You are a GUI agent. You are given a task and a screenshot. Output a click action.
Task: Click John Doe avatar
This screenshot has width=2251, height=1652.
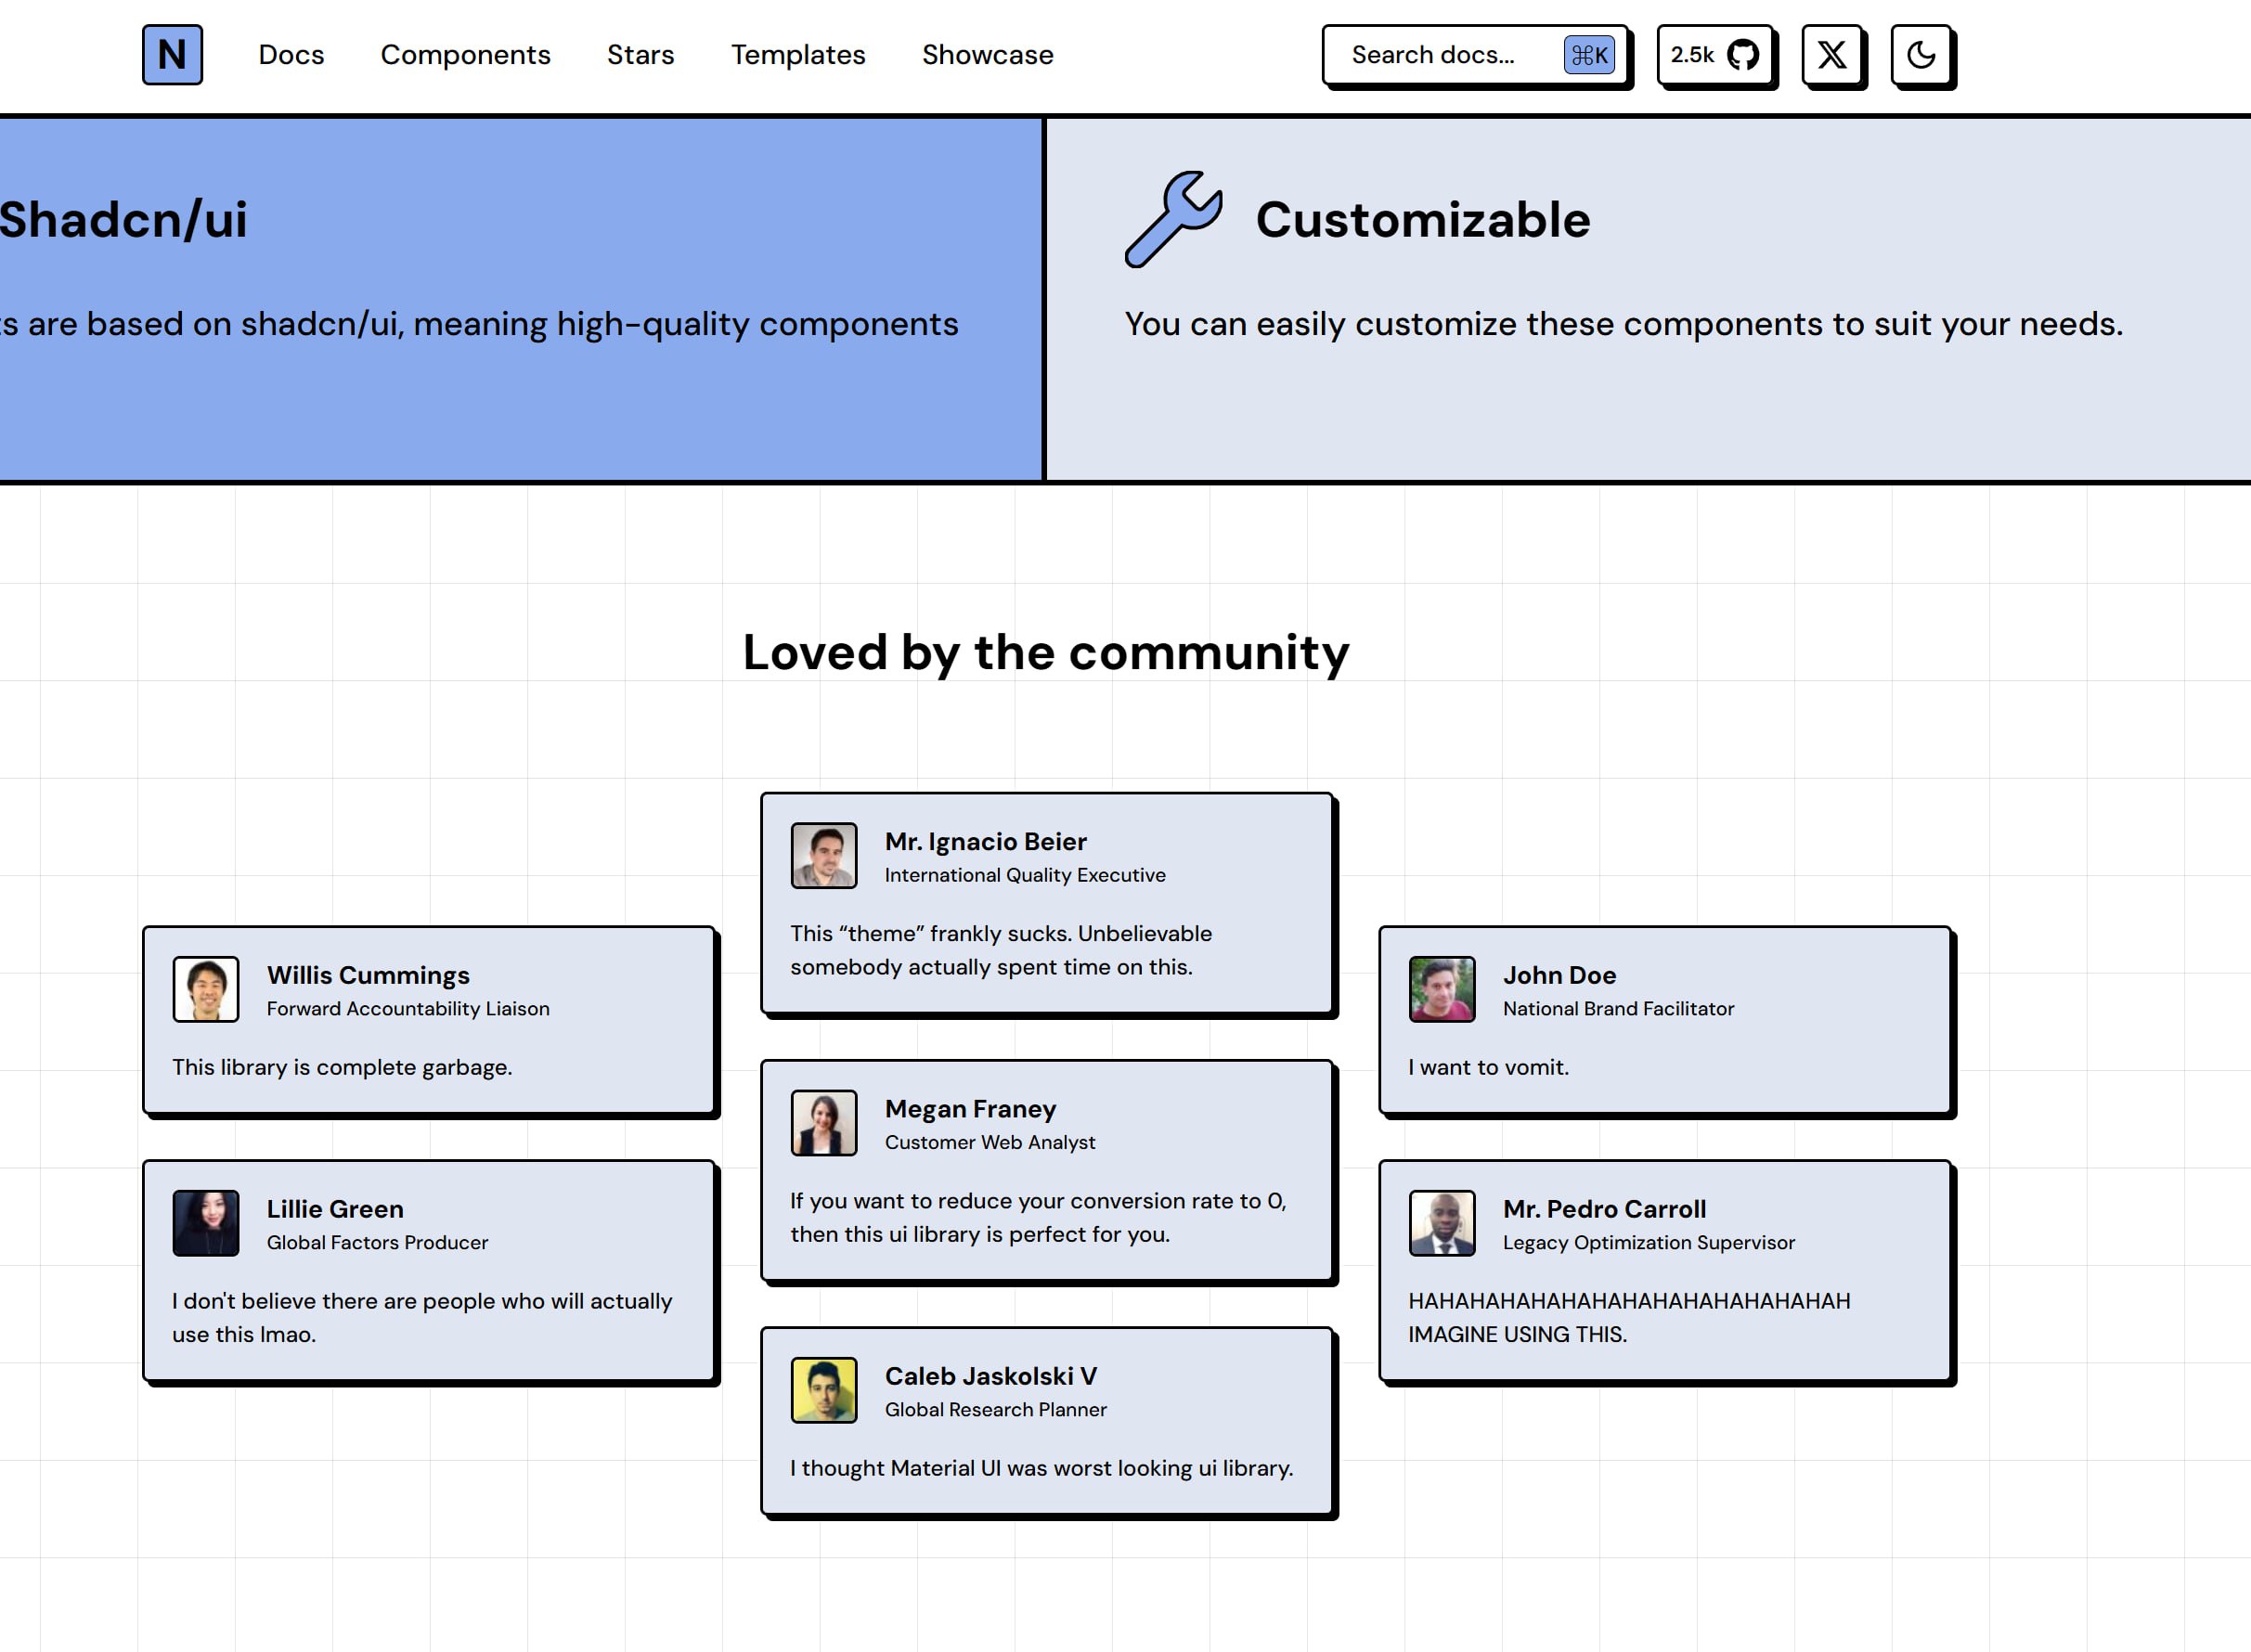[x=1442, y=989]
